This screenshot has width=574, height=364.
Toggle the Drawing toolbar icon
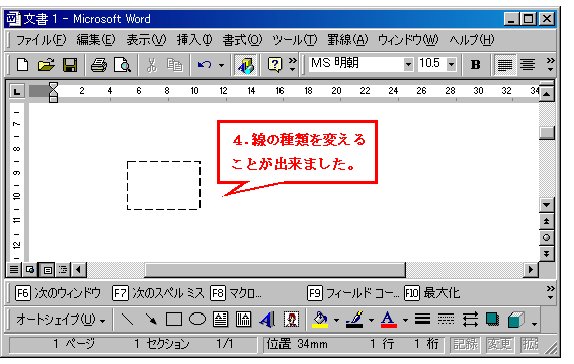coord(245,65)
